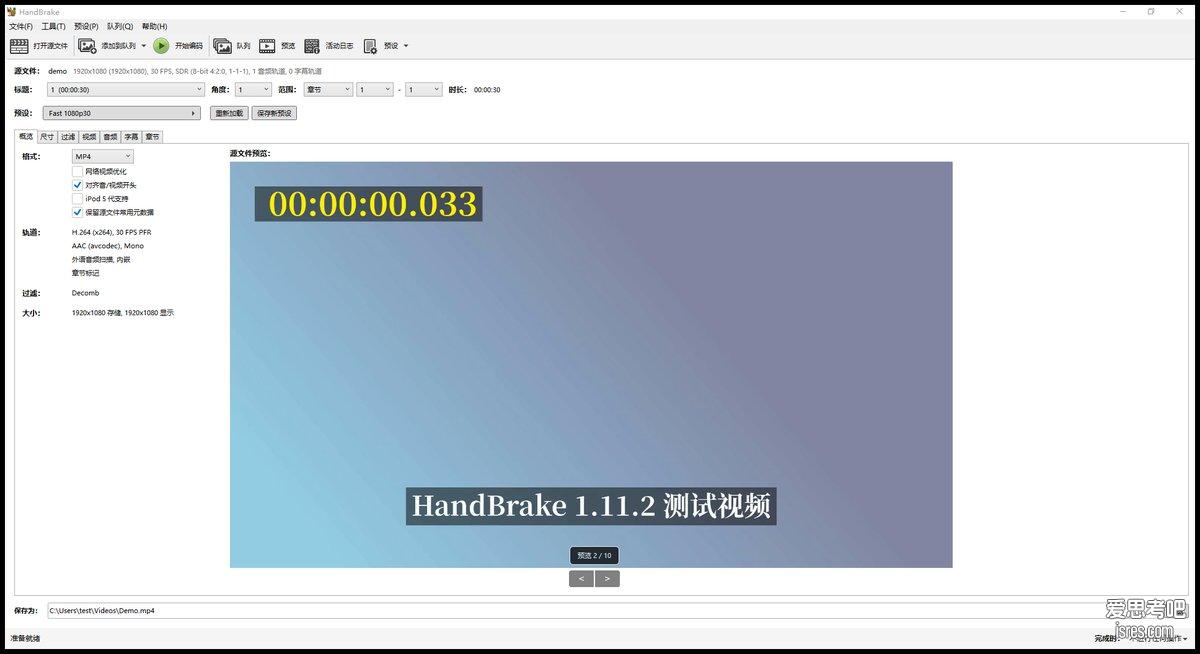Click the source file name demo

tap(57, 71)
